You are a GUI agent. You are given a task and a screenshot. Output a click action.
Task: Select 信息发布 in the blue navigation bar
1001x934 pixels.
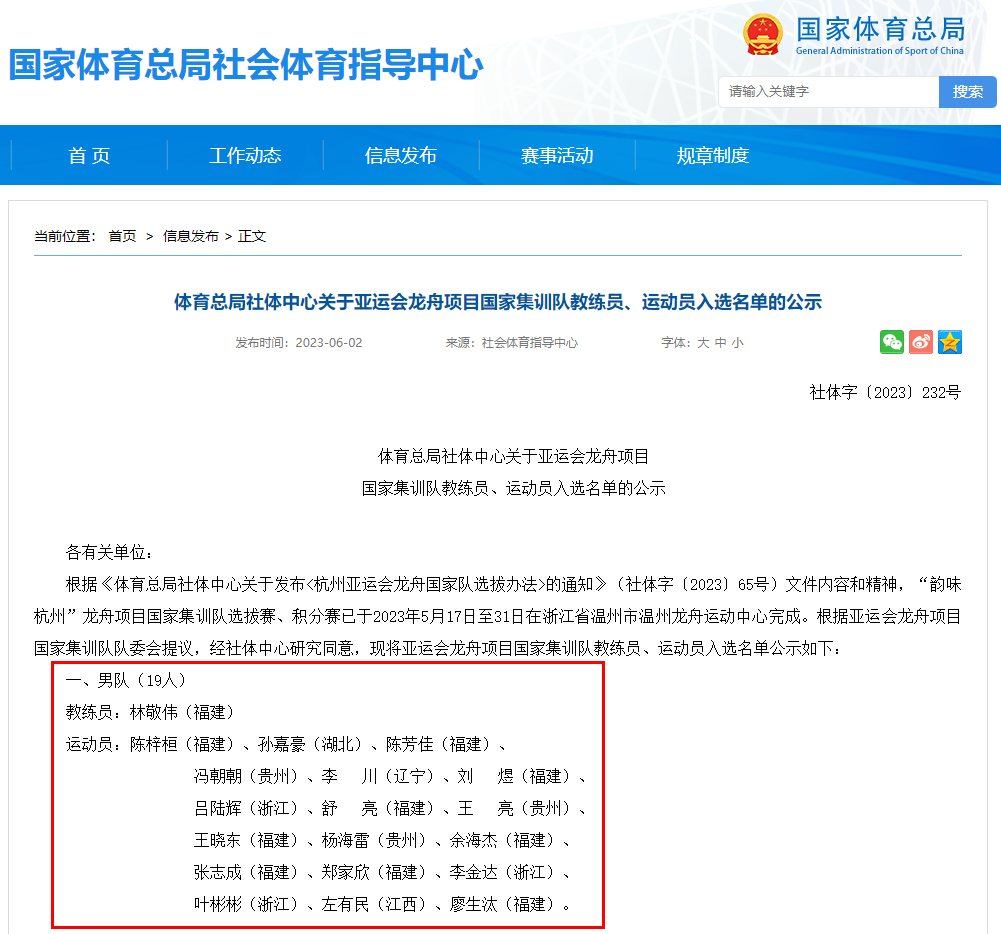click(401, 156)
